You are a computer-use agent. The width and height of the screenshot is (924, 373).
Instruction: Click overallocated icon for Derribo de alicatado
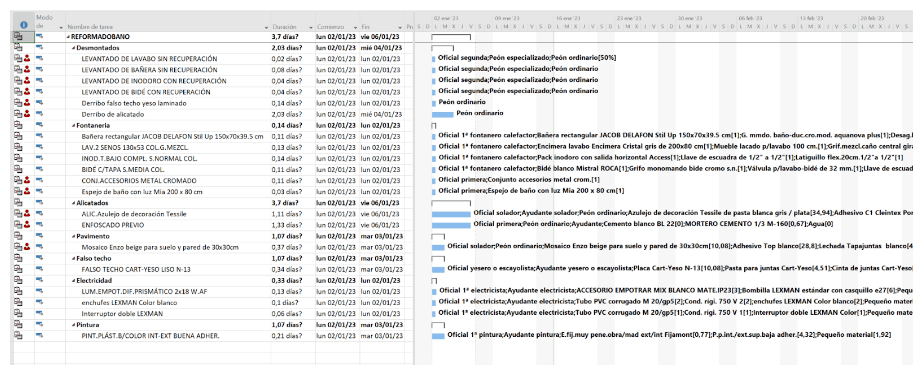pyautogui.click(x=27, y=114)
